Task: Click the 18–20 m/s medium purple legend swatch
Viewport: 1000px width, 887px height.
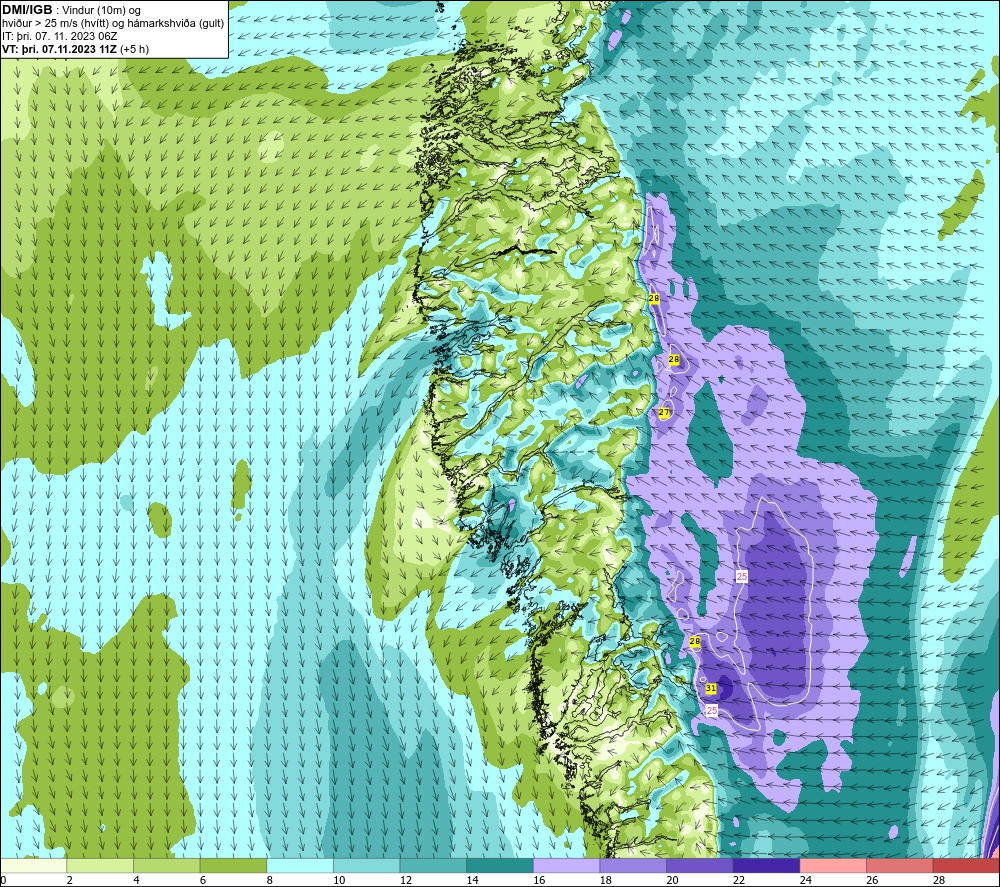Action: 633,865
